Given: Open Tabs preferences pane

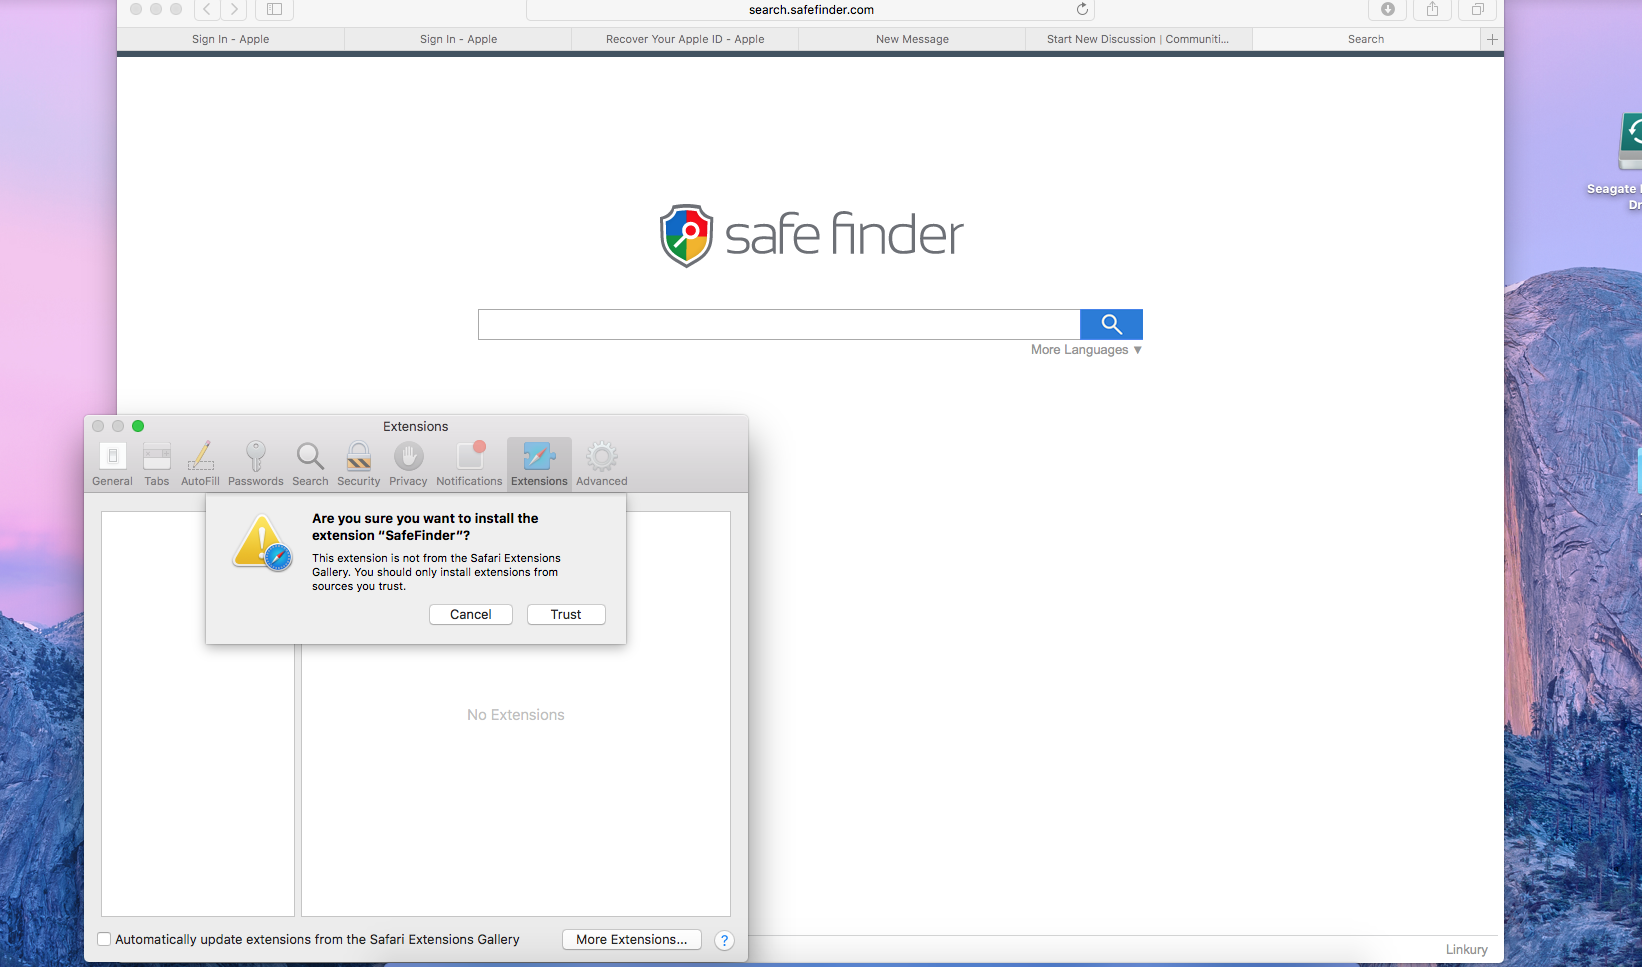Looking at the screenshot, I should [x=157, y=464].
